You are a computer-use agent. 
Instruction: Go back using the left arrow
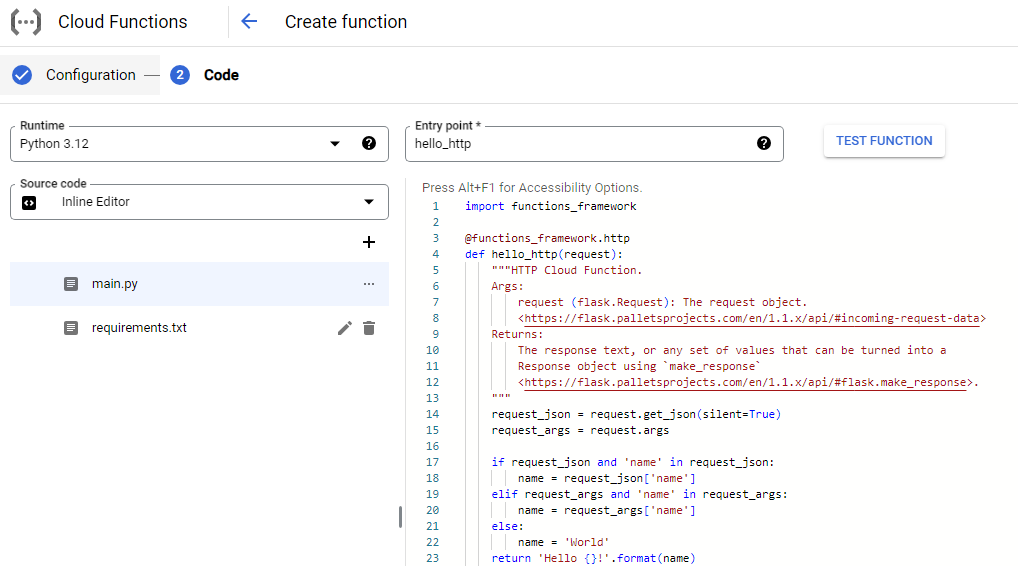(249, 21)
